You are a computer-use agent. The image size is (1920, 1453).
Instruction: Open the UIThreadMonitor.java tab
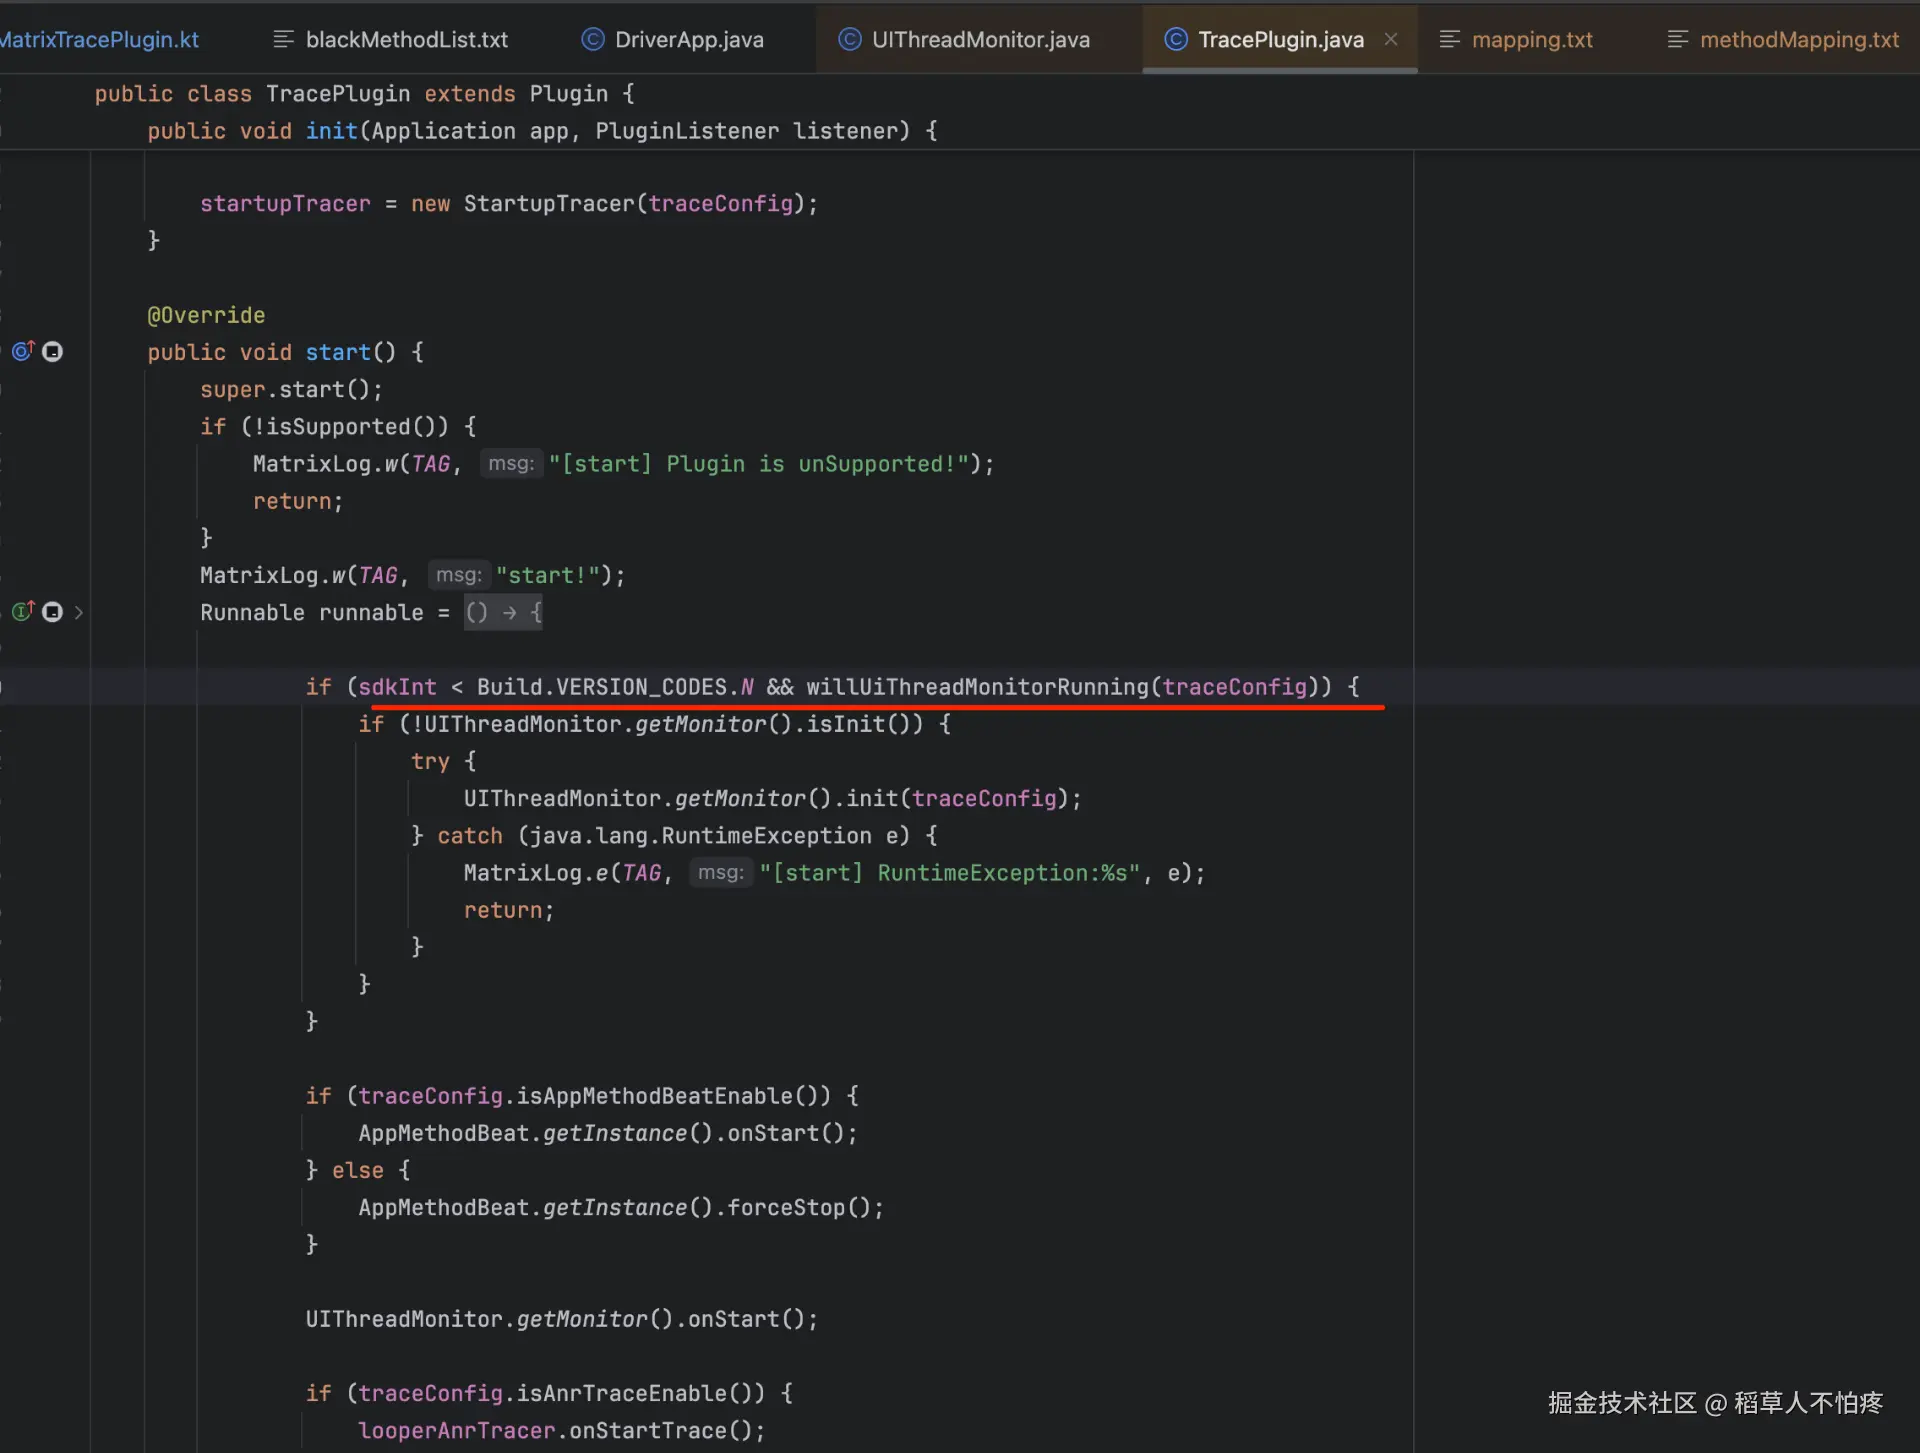click(x=979, y=39)
